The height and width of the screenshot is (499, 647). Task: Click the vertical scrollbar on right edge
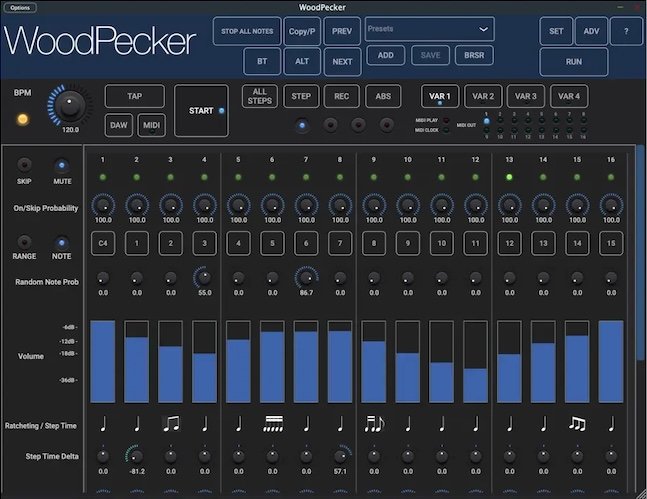coord(640,252)
